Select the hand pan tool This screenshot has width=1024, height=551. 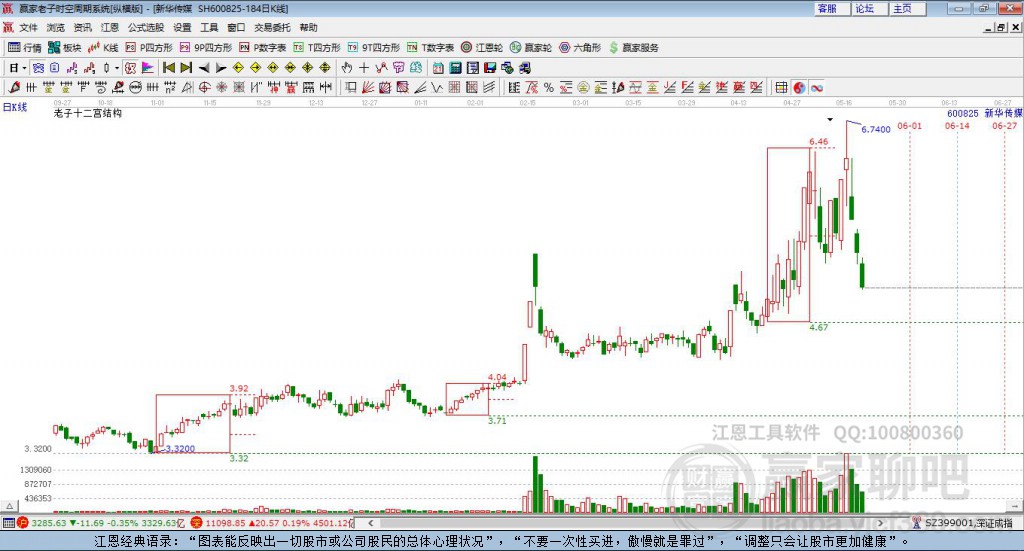pyautogui.click(x=347, y=68)
